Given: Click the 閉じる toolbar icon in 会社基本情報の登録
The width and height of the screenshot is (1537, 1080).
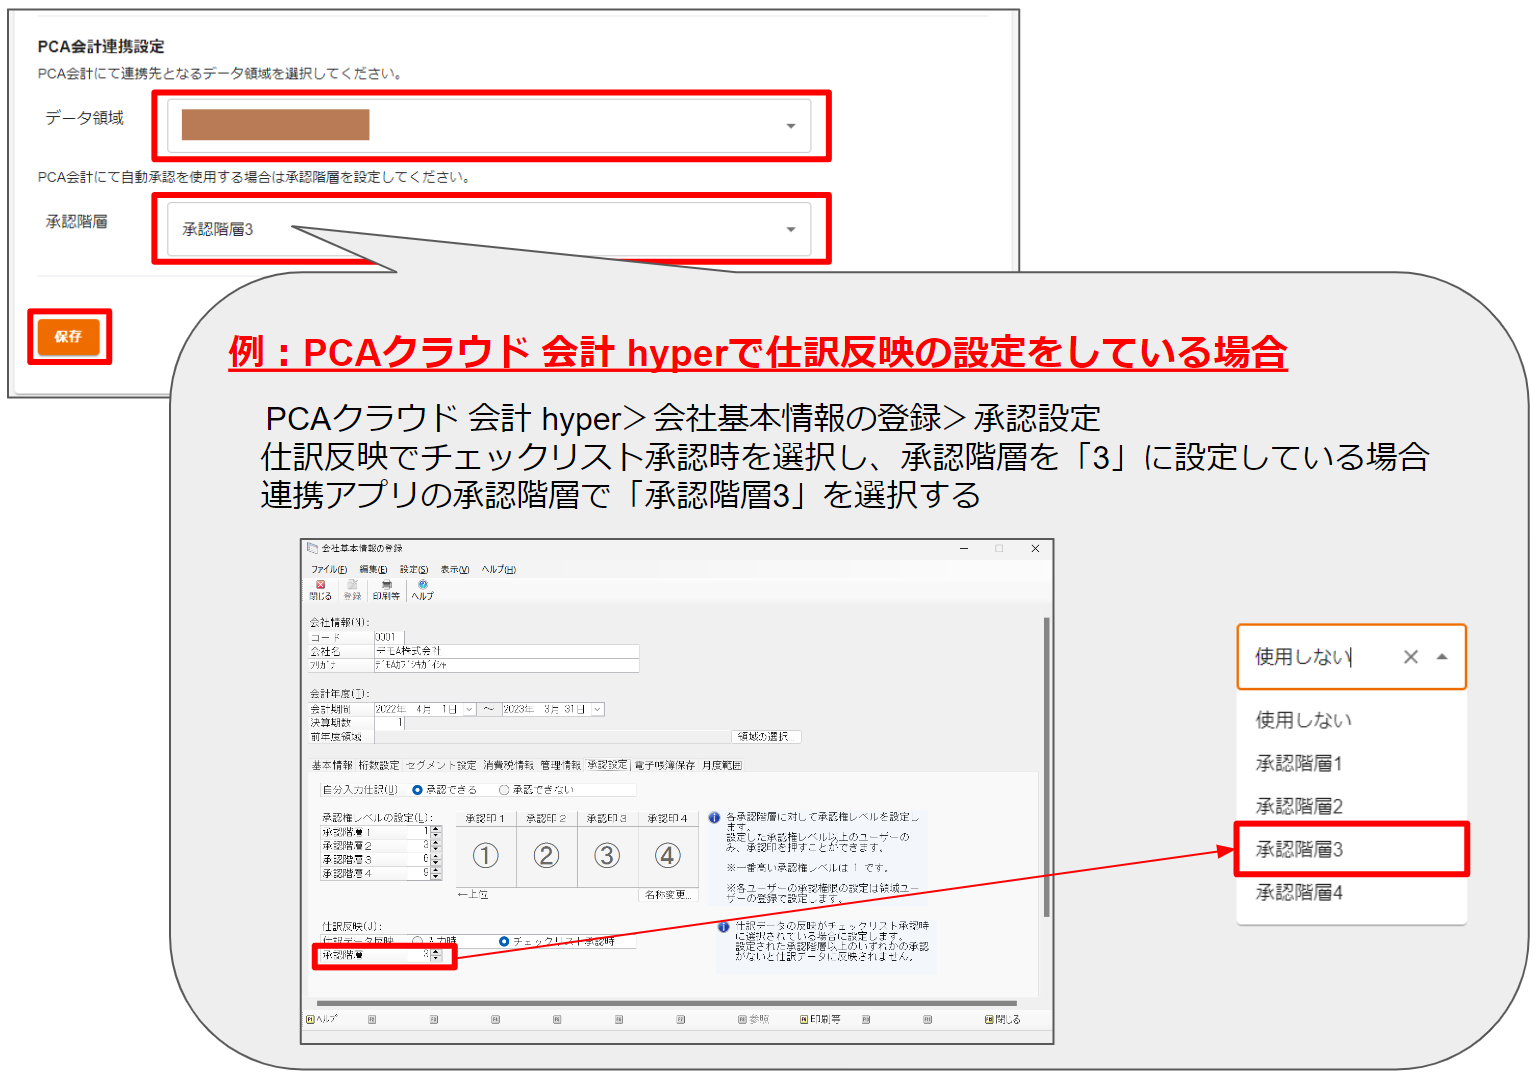Looking at the screenshot, I should tap(320, 590).
